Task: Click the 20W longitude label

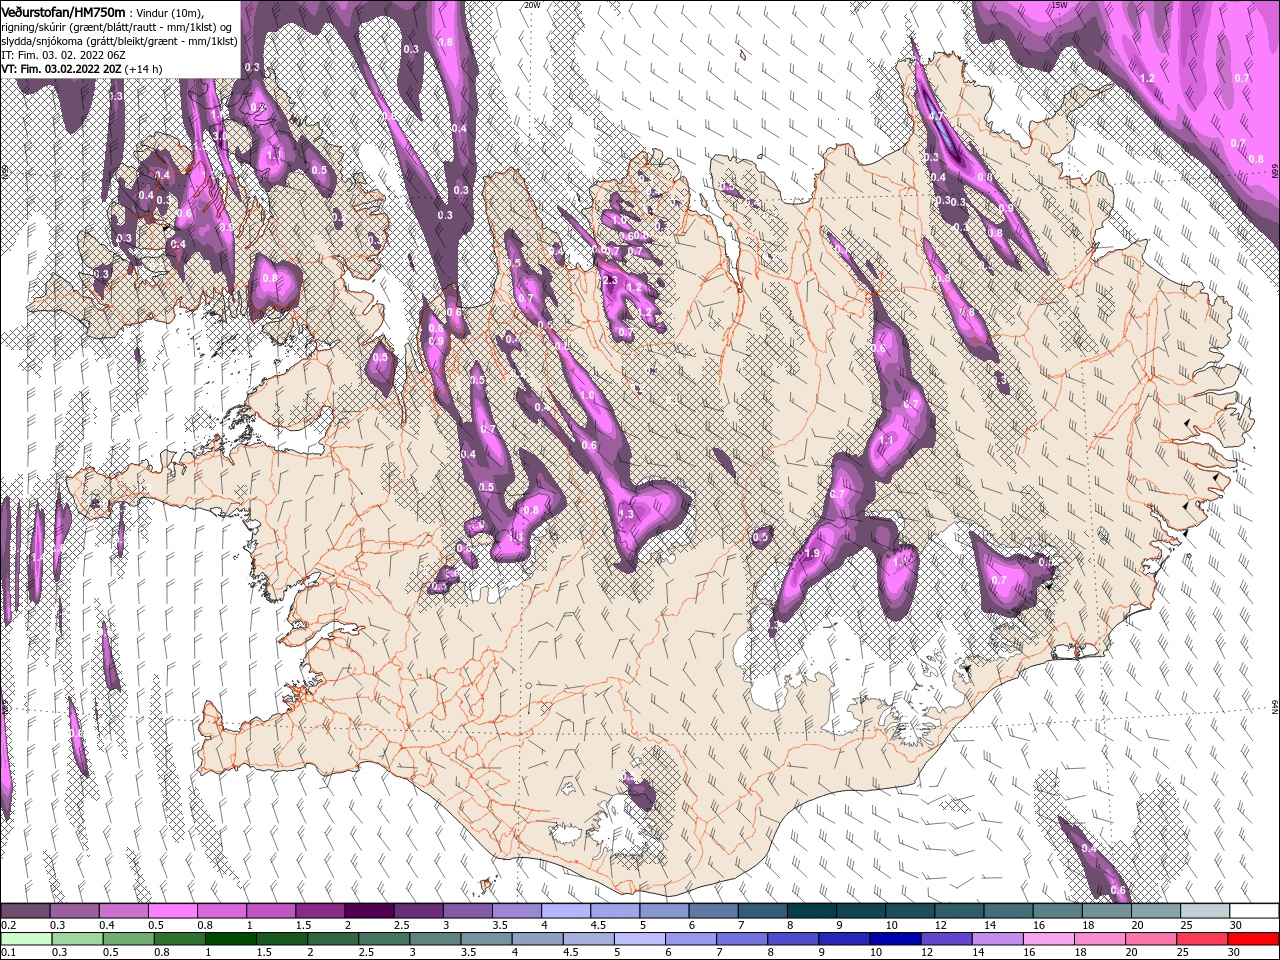Action: [x=532, y=5]
